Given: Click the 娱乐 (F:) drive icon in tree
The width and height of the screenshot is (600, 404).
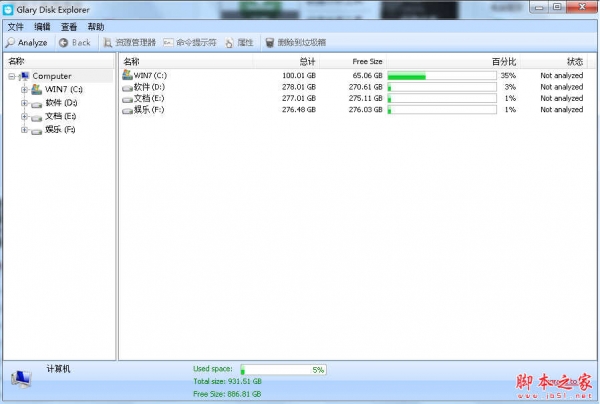Looking at the screenshot, I should (37, 131).
